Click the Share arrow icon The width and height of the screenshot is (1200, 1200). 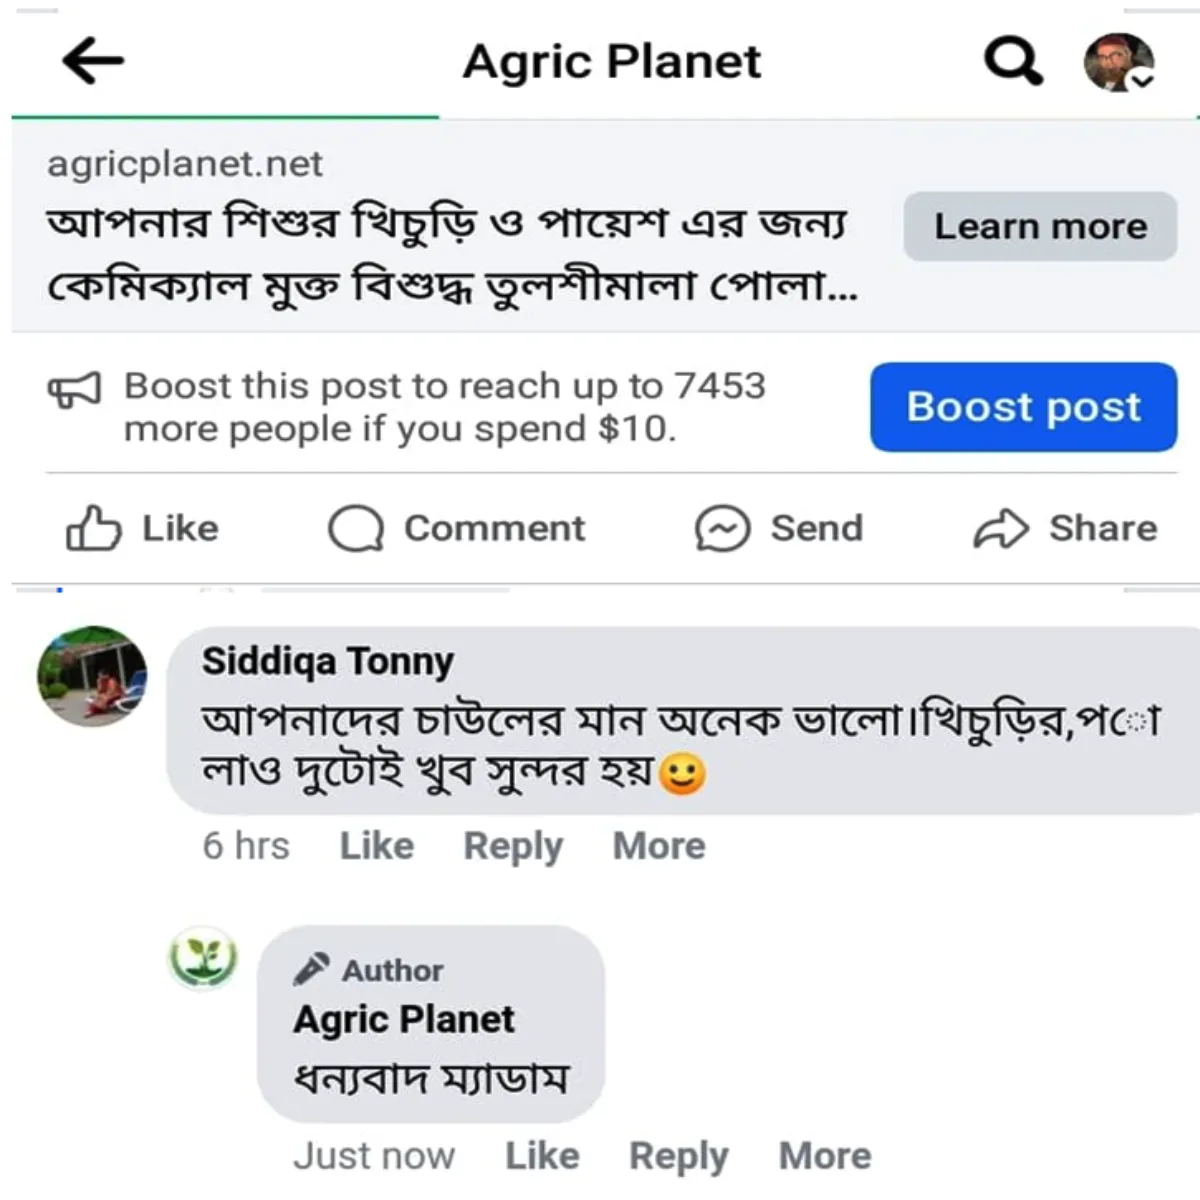tap(1000, 528)
